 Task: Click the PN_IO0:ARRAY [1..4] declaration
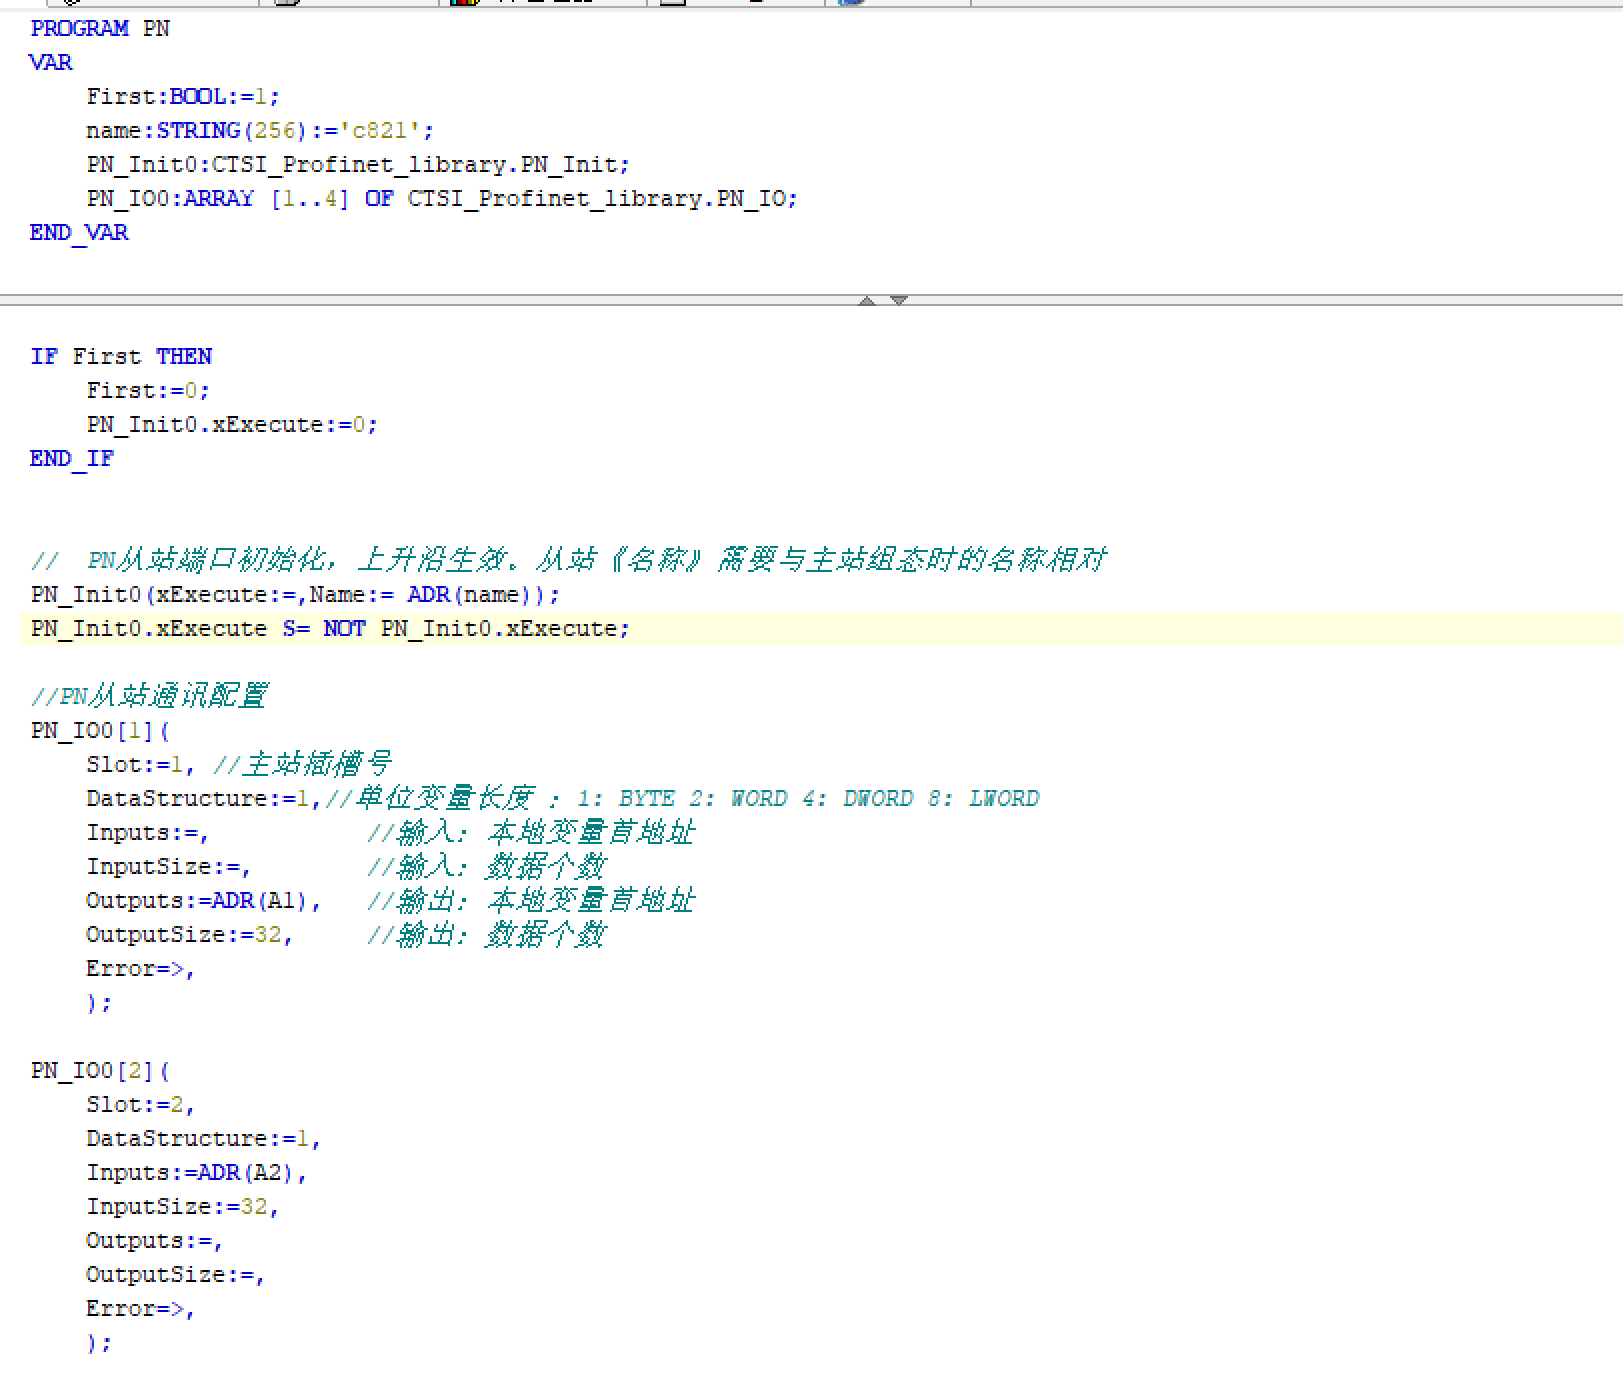[442, 199]
